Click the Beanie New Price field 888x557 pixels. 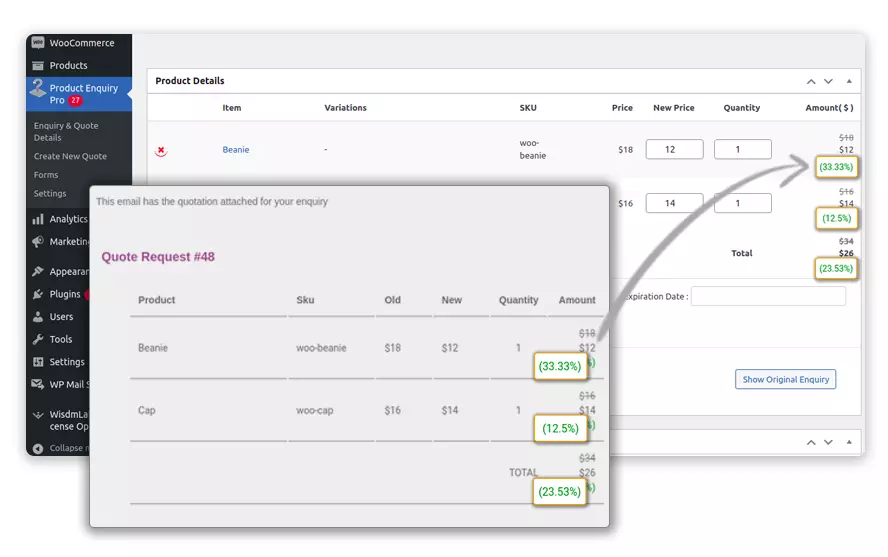(674, 149)
